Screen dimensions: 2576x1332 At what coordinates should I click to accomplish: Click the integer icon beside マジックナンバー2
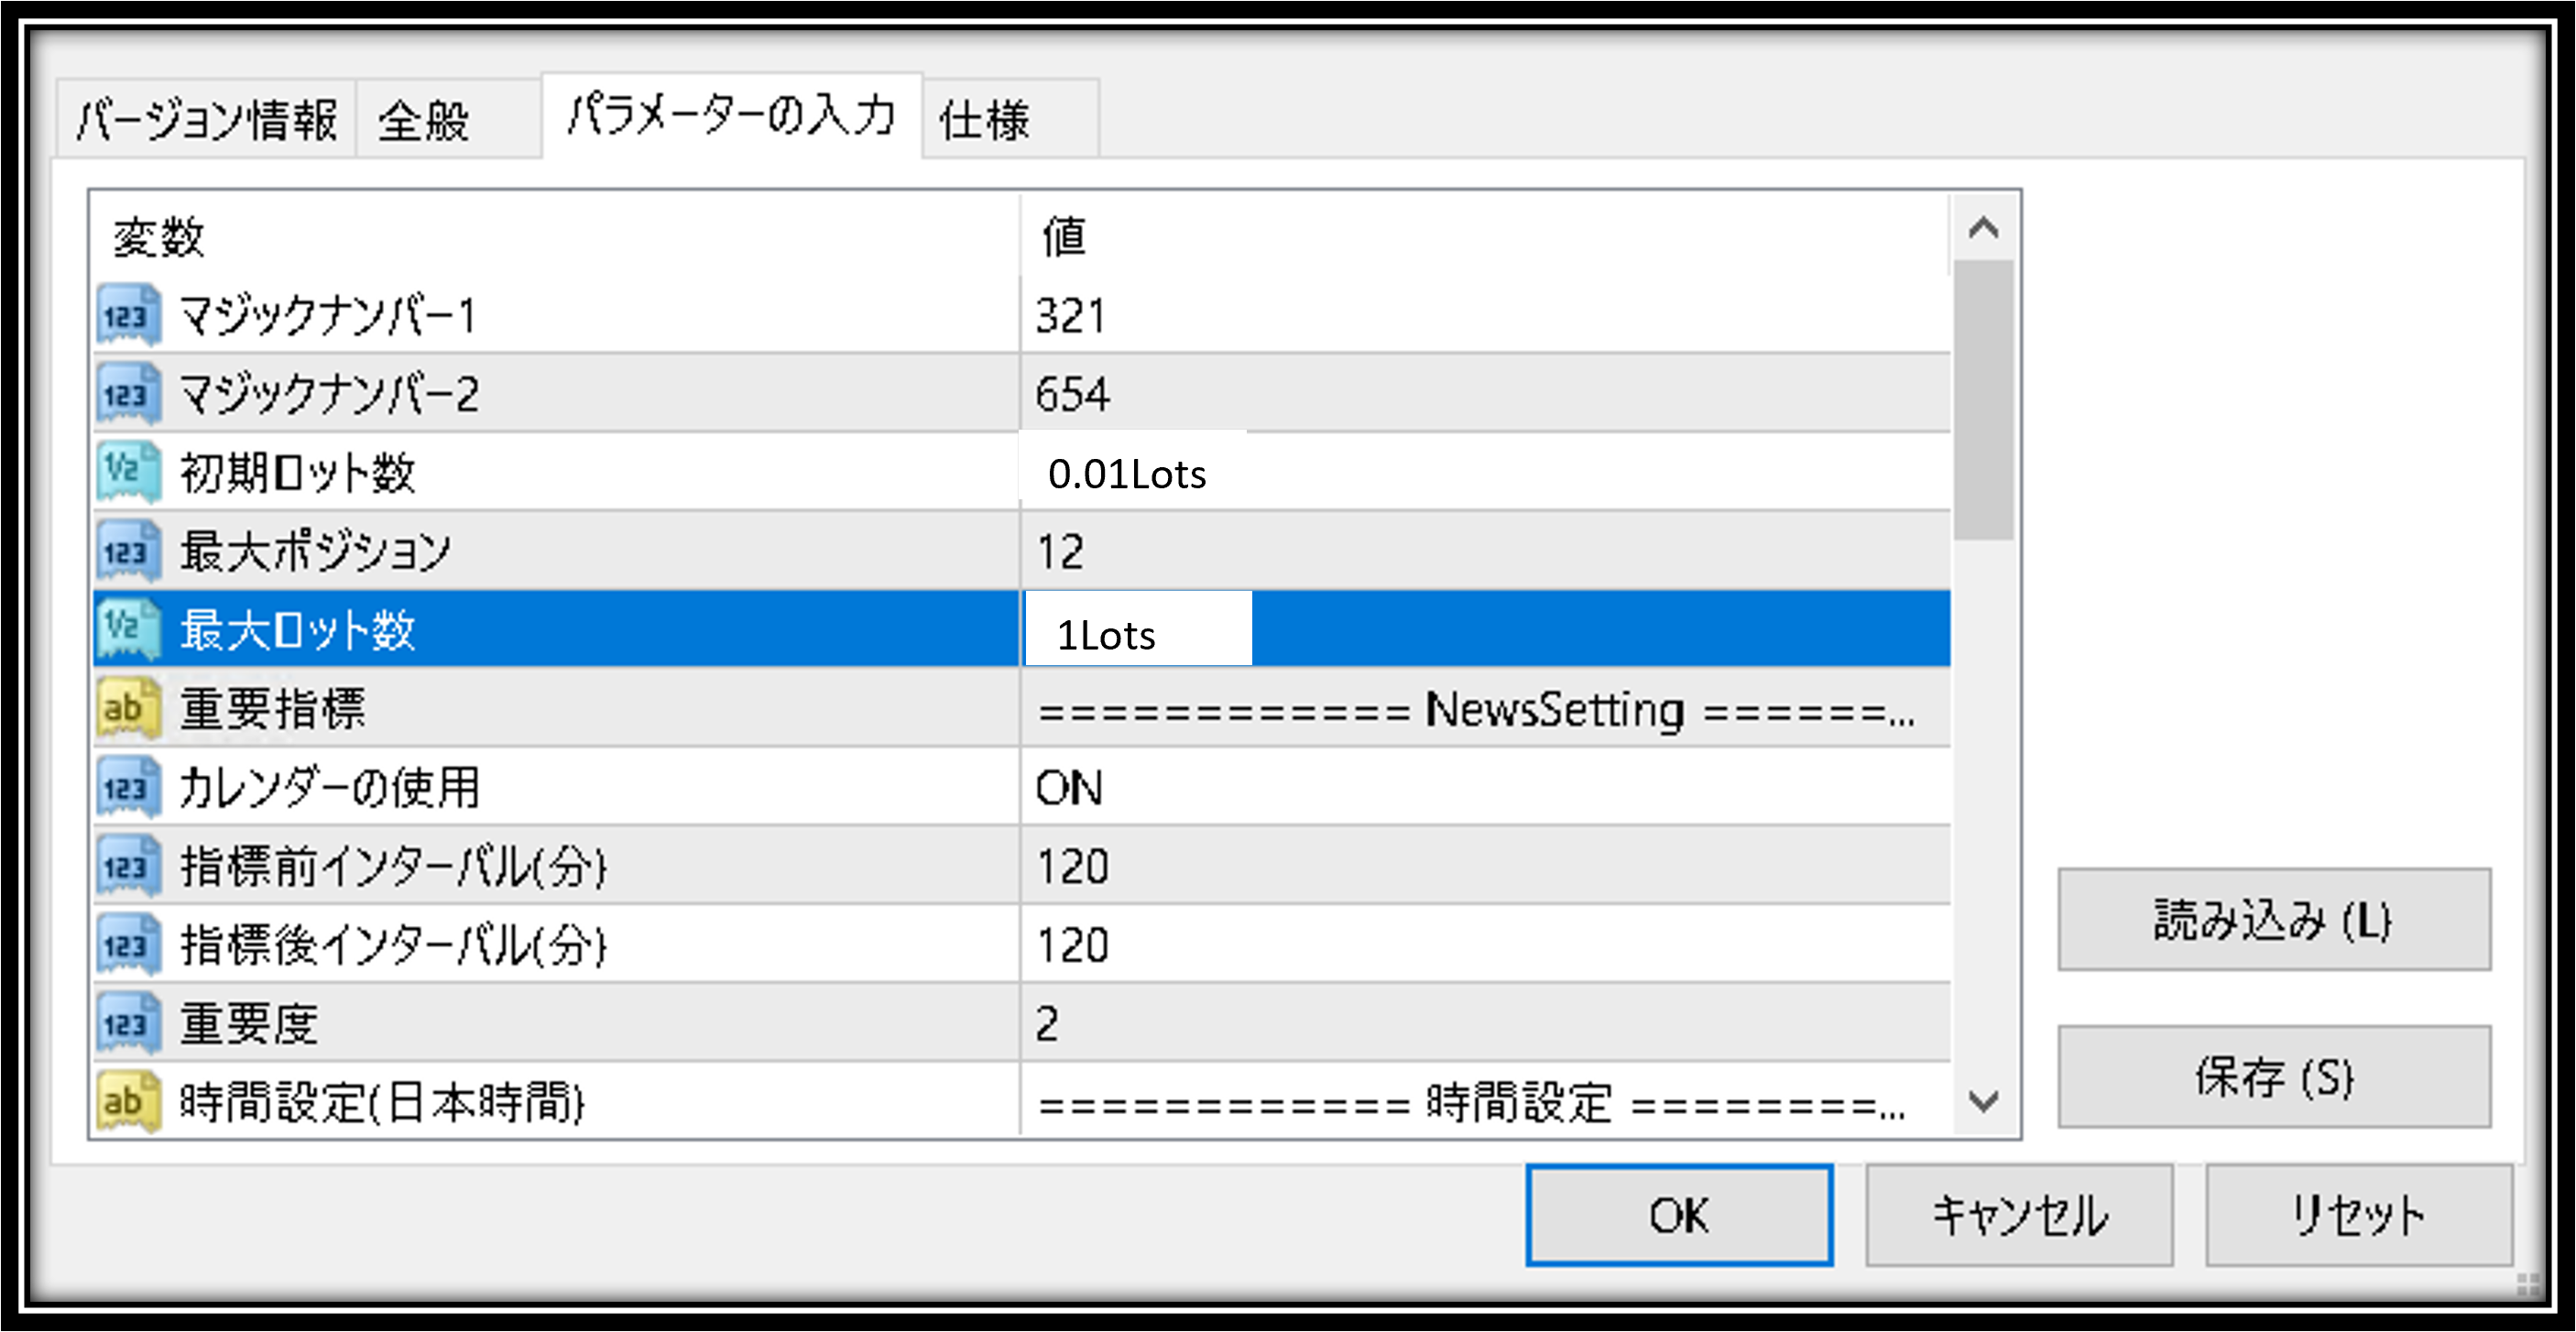pos(128,394)
